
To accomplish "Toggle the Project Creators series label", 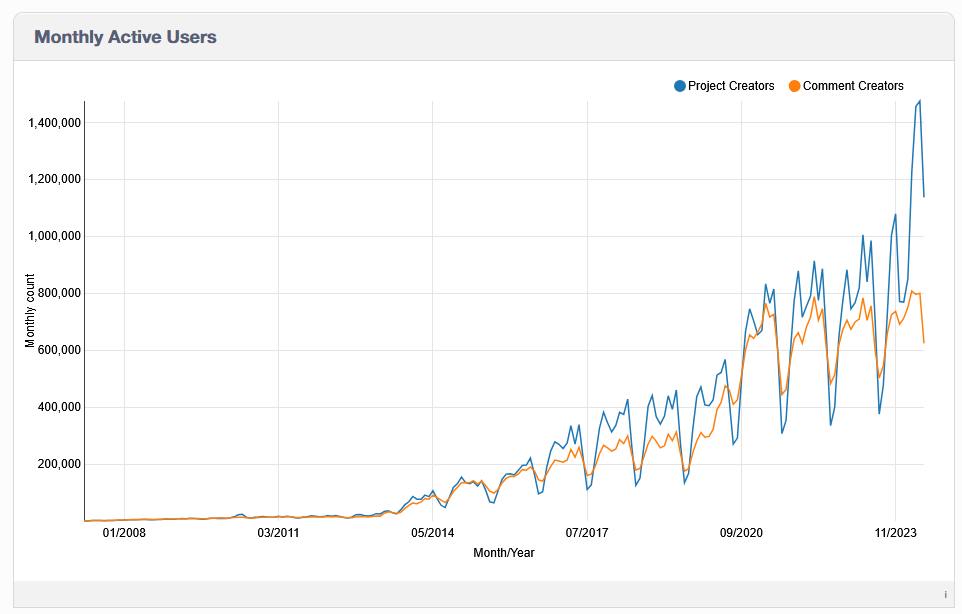I will pos(731,86).
